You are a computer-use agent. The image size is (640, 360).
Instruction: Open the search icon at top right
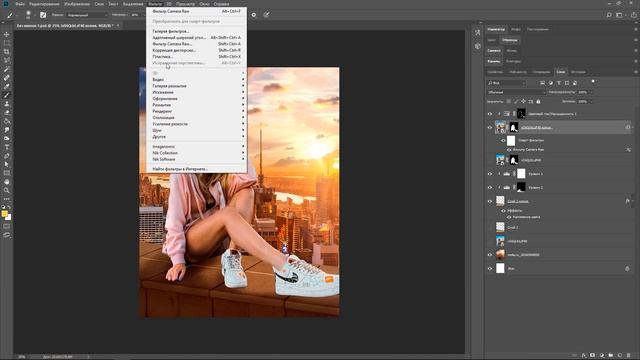[x=609, y=15]
